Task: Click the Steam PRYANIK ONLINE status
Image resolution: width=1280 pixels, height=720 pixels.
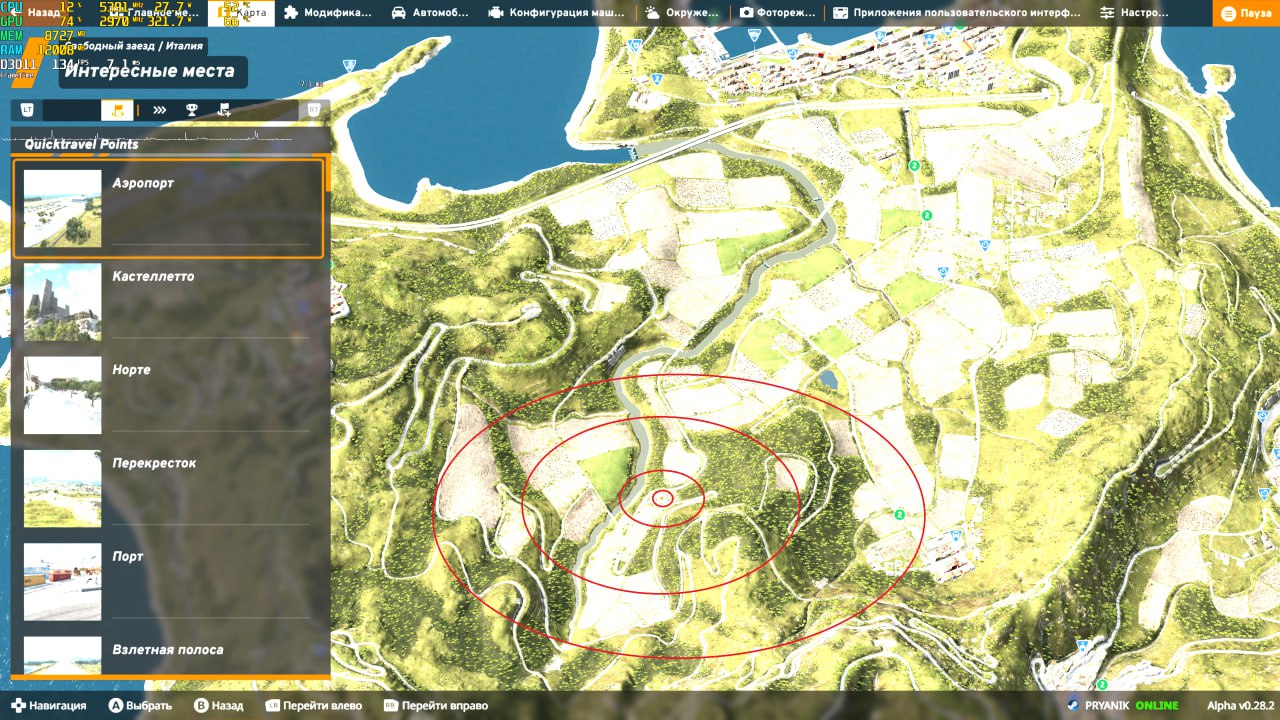Action: coord(1122,705)
